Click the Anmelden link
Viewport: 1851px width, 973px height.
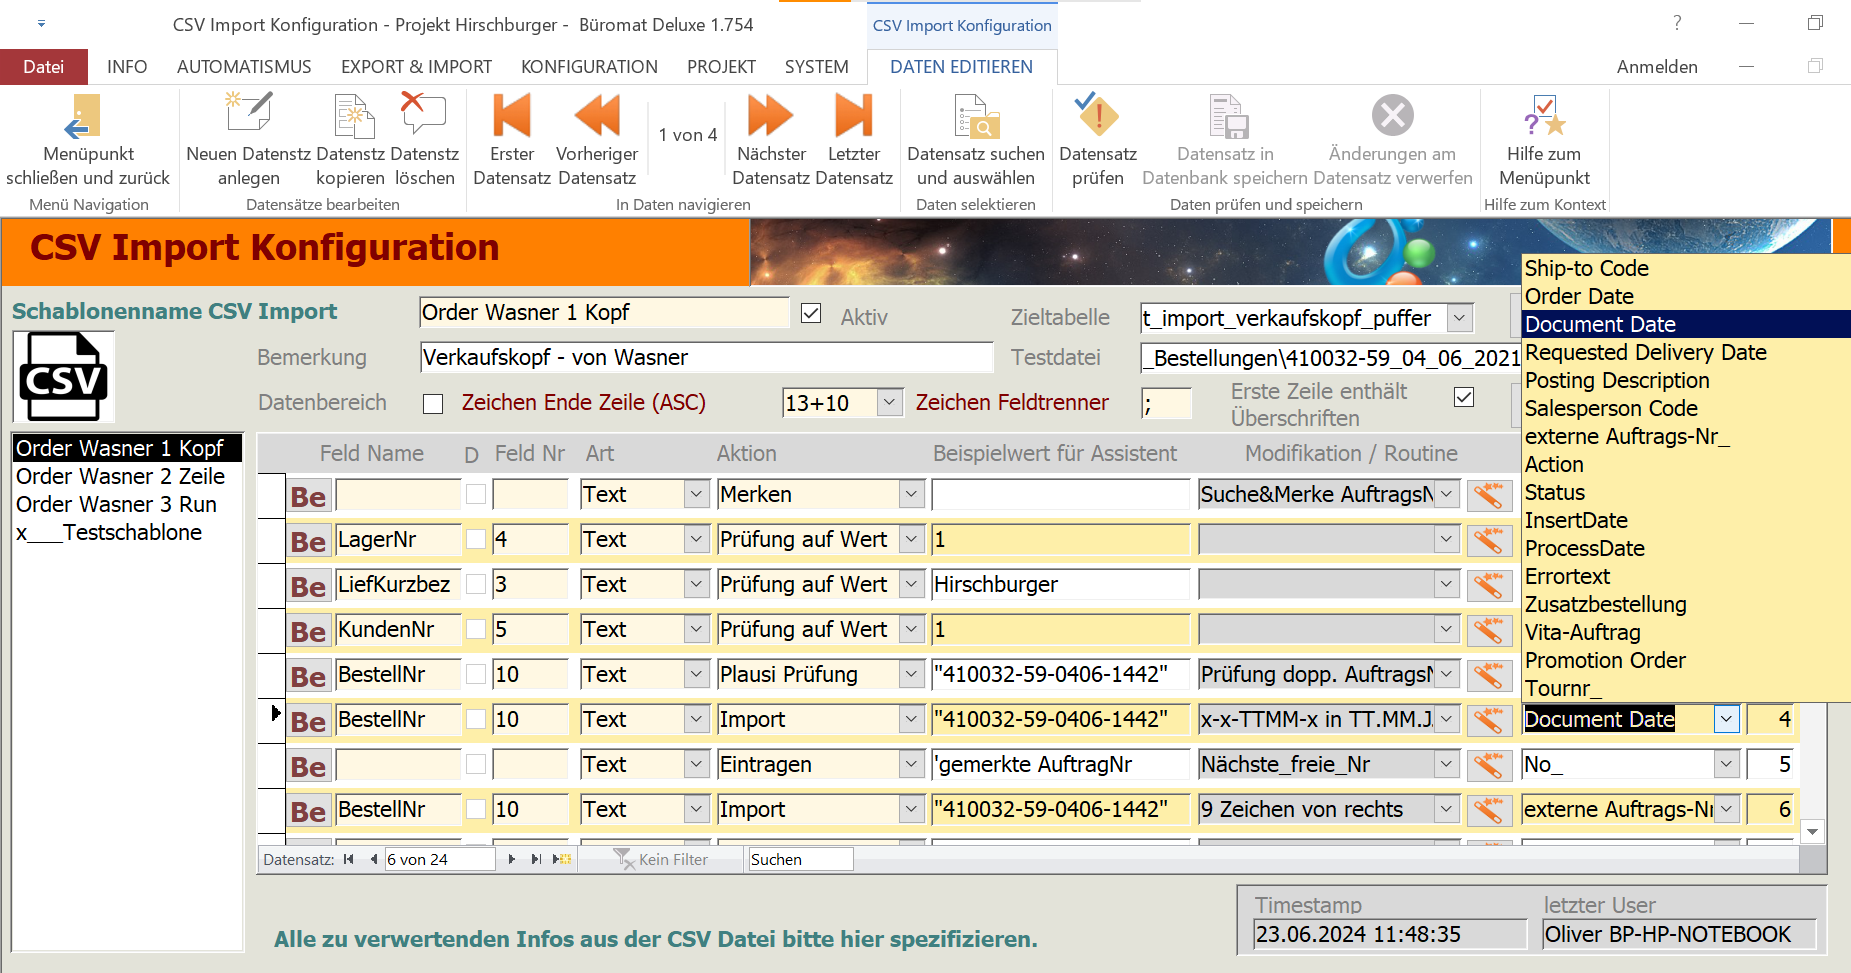point(1656,67)
